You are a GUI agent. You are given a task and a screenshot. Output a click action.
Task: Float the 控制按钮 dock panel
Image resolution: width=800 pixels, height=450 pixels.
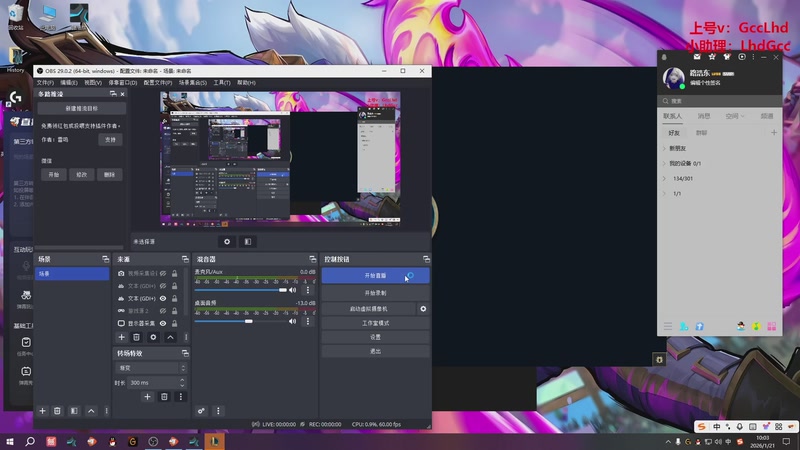(426, 259)
